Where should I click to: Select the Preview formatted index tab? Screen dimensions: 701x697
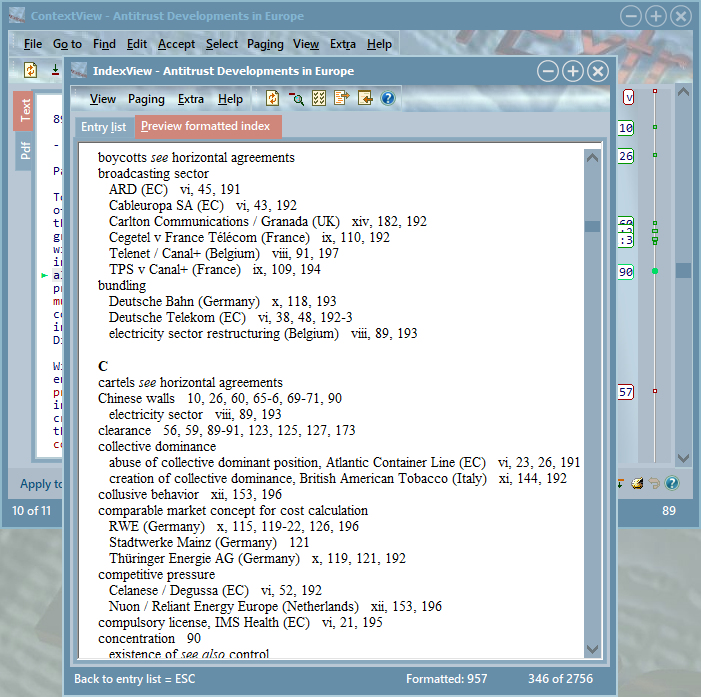click(x=207, y=126)
